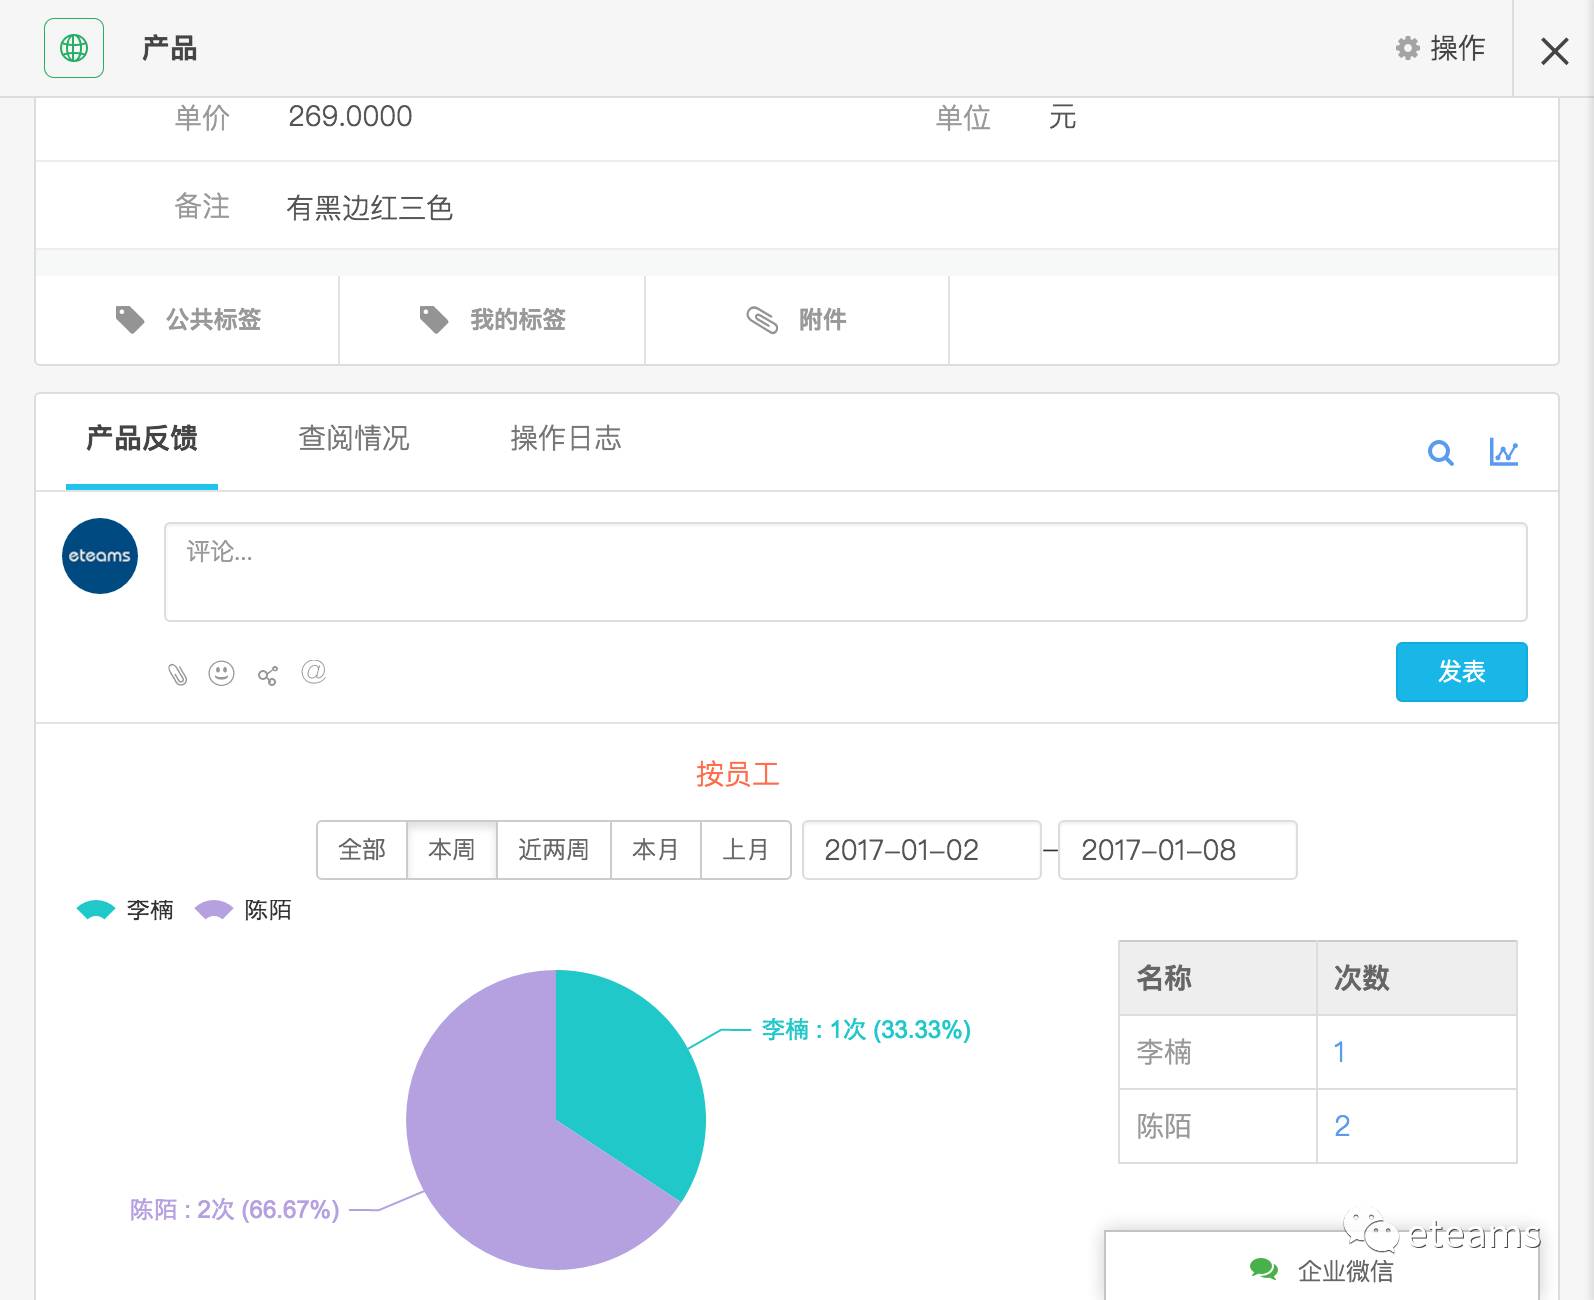The image size is (1594, 1300).
Task: Toggle the 李楠 legend series
Action: pyautogui.click(x=125, y=910)
